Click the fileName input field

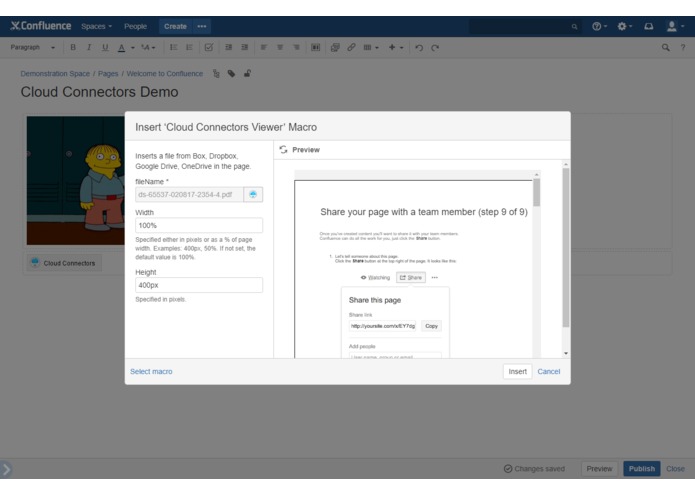coord(189,194)
